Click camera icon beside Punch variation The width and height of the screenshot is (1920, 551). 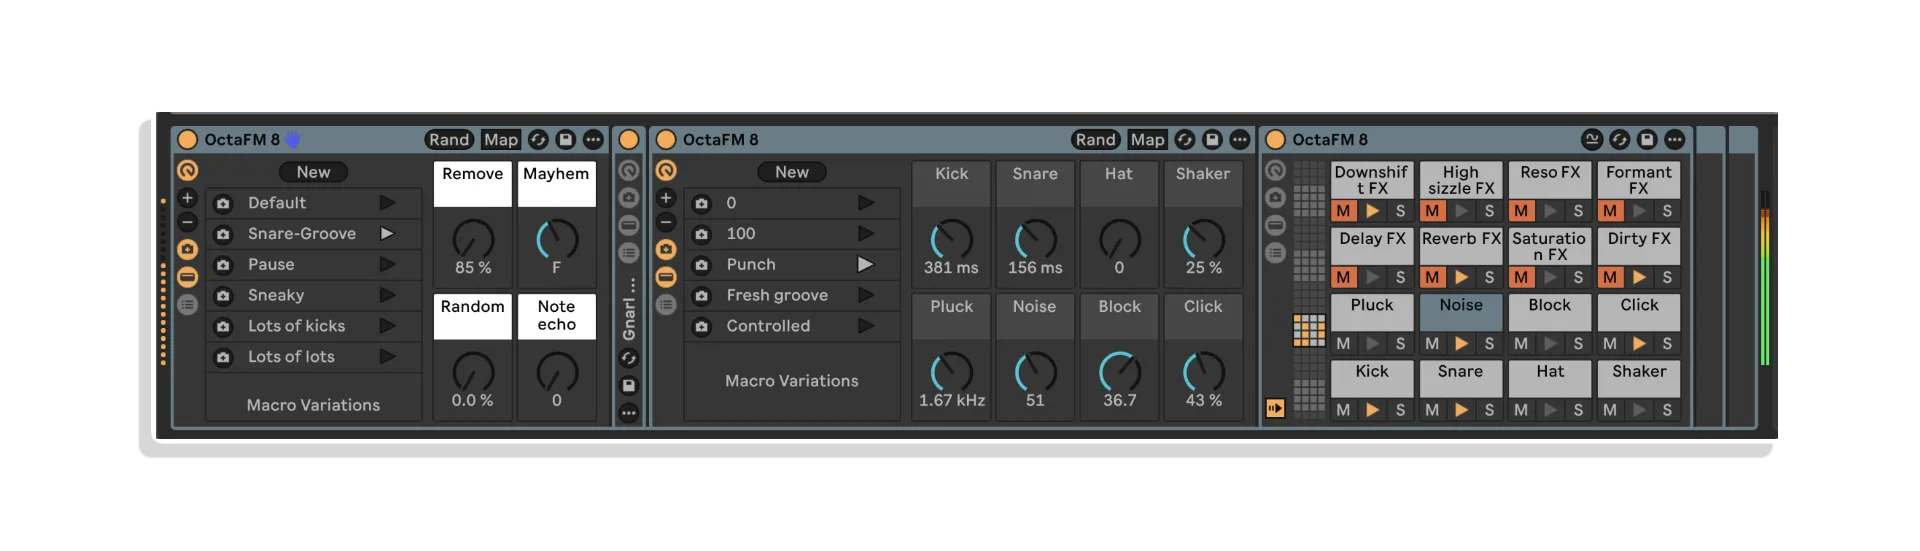(702, 265)
